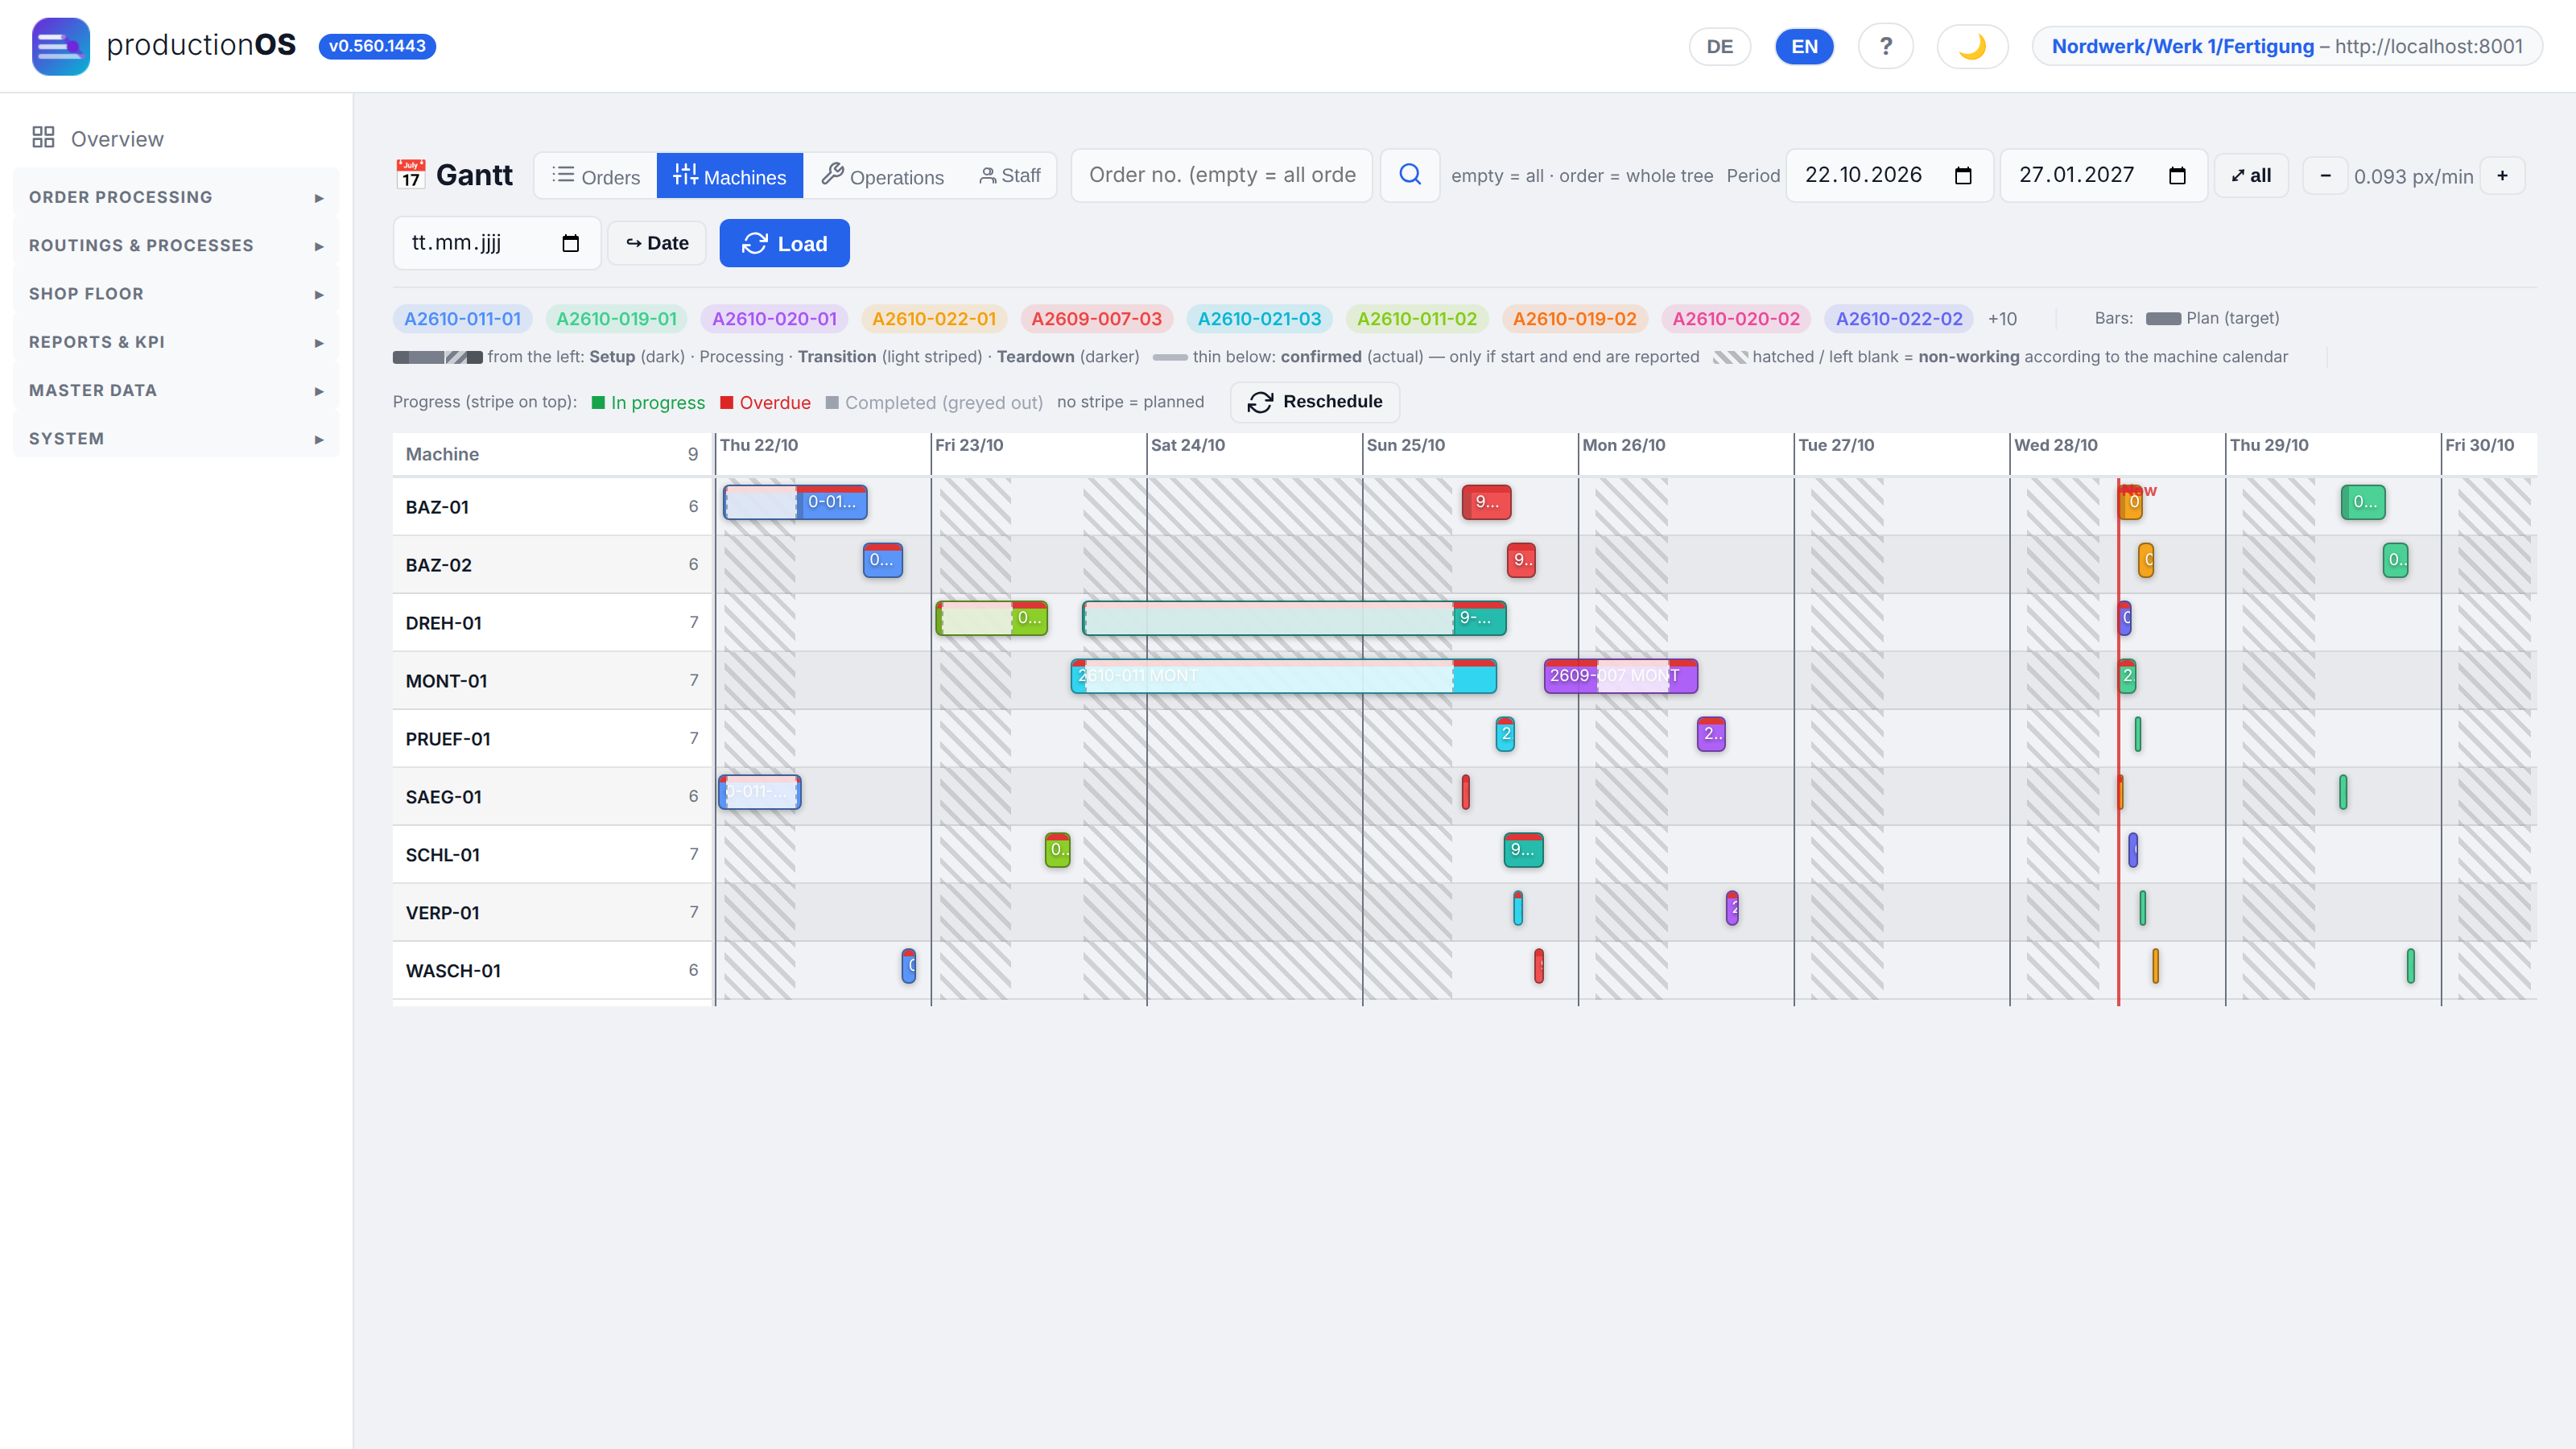Switch language to EN

(1804, 46)
